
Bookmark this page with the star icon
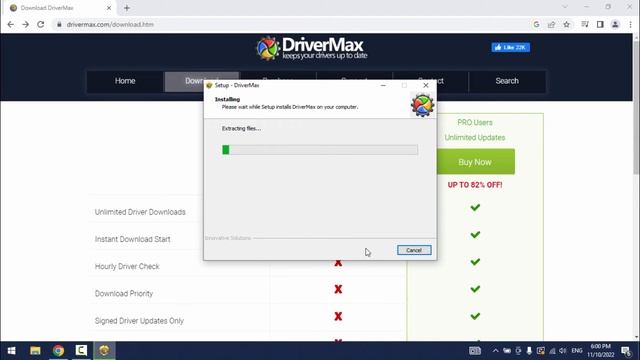coord(567,24)
